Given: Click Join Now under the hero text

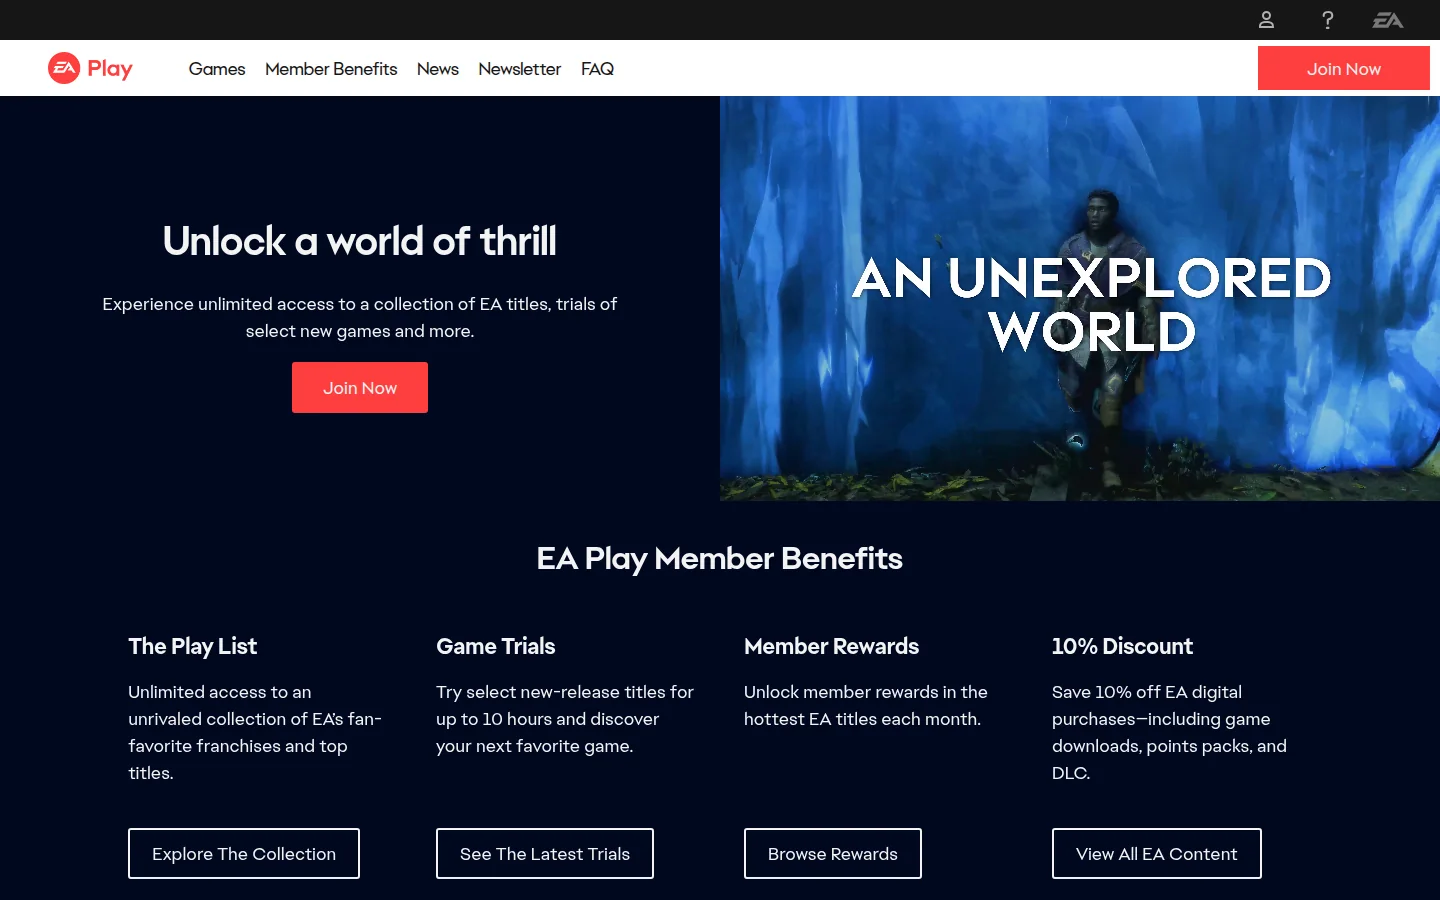Looking at the screenshot, I should [360, 388].
